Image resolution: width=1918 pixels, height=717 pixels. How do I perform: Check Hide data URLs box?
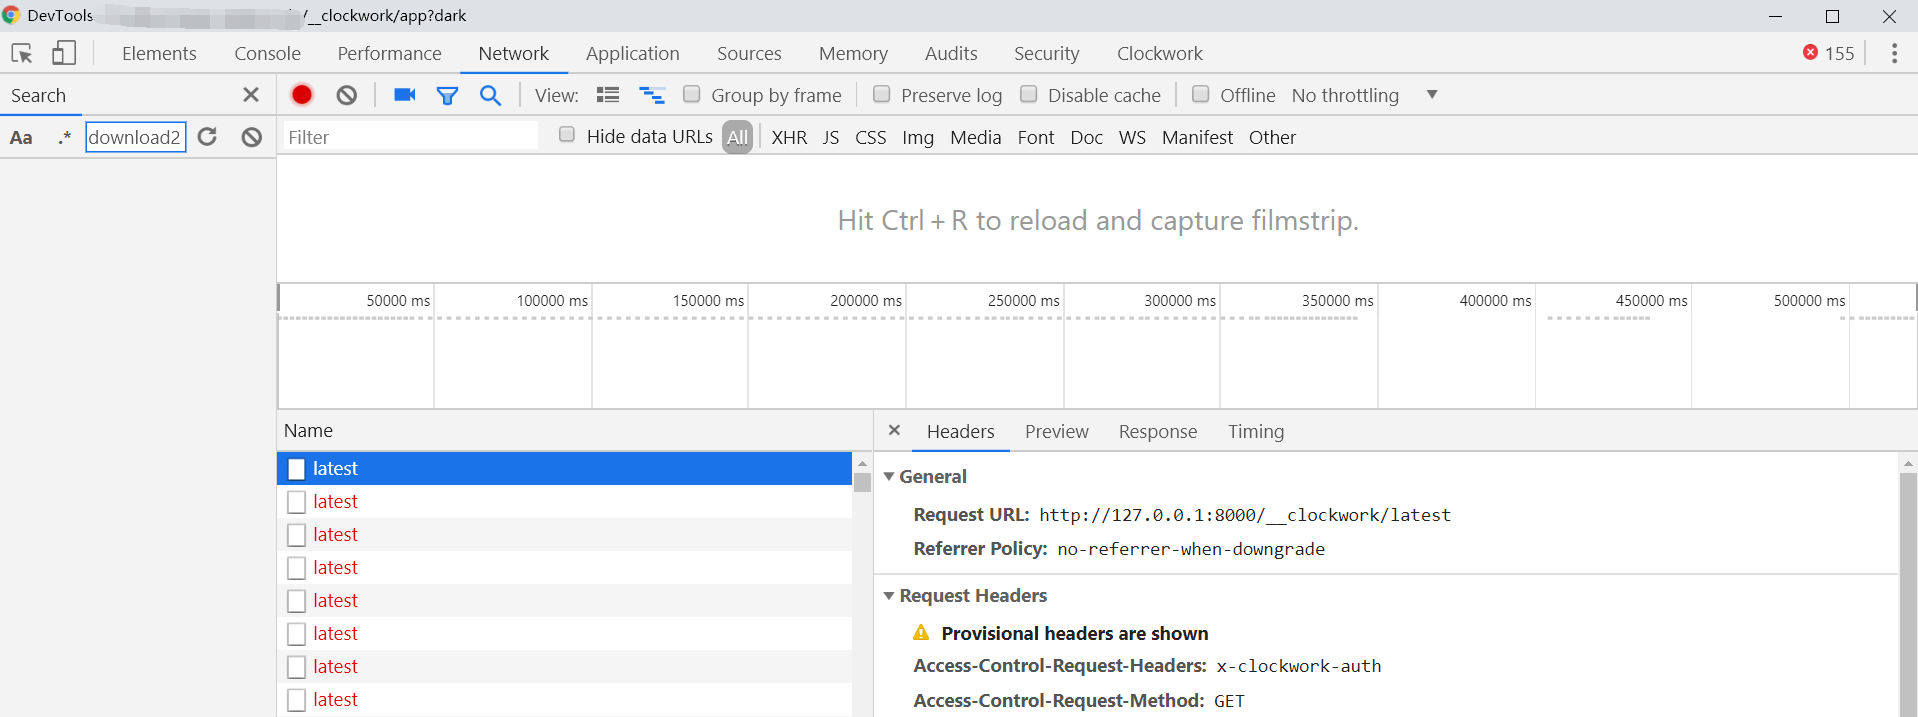tap(567, 135)
